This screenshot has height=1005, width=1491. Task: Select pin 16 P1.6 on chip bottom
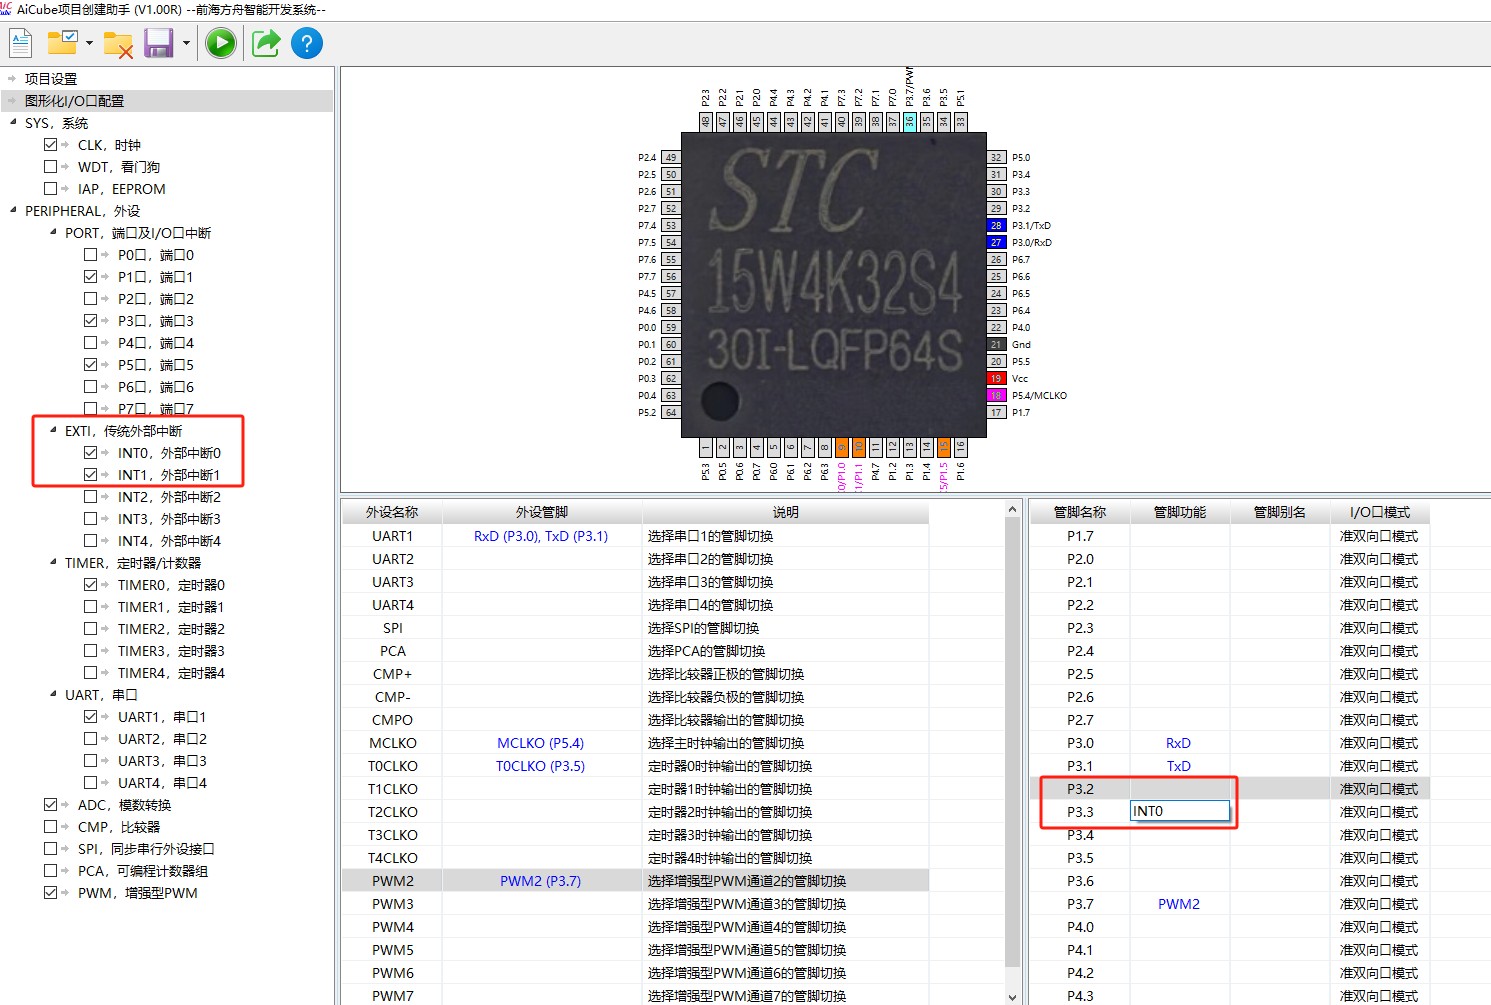tap(960, 447)
